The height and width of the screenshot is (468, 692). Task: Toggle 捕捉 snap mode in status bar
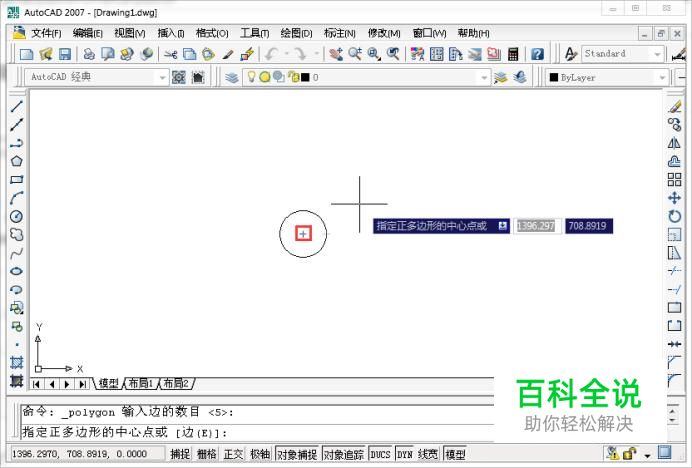point(180,454)
